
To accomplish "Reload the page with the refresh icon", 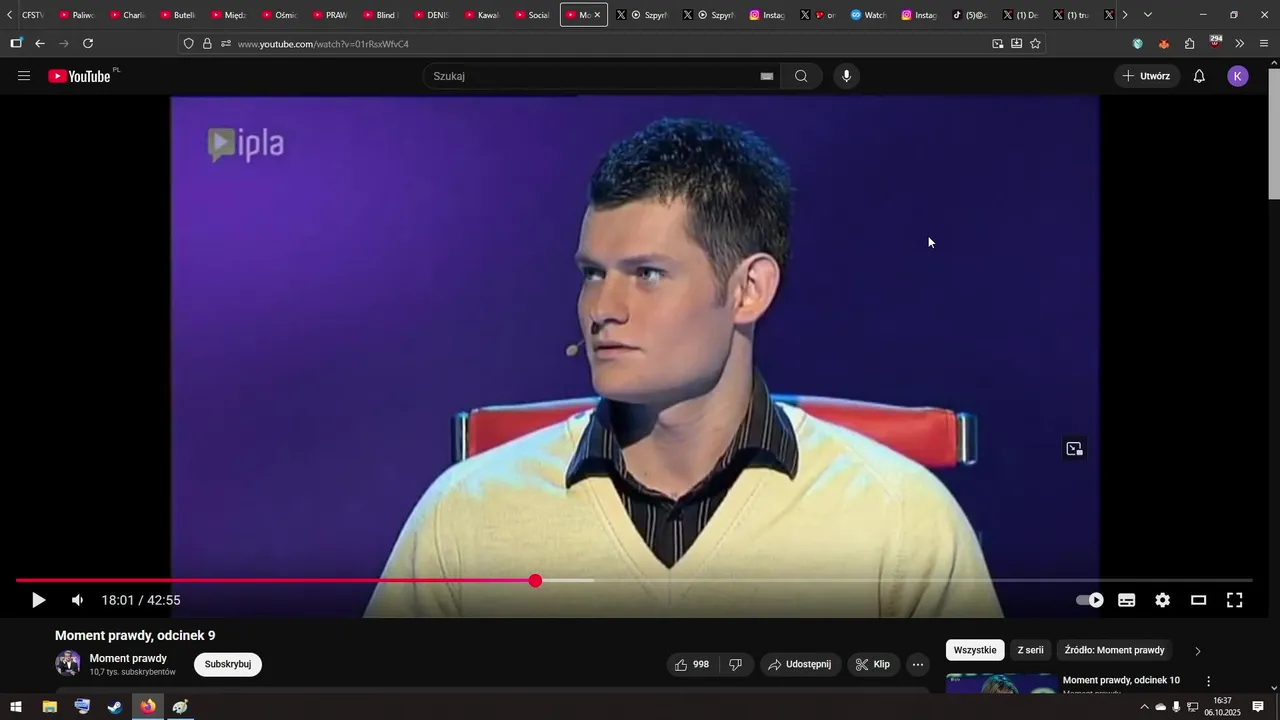I will tap(88, 43).
